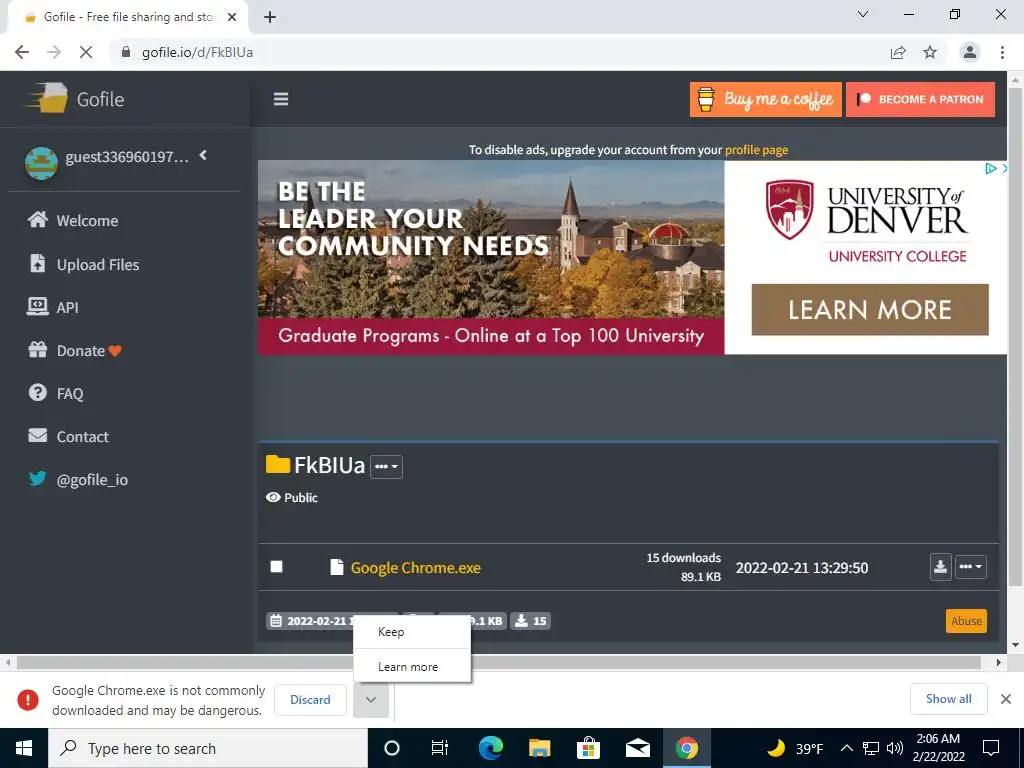Click the Gofile logo icon

coord(46,99)
